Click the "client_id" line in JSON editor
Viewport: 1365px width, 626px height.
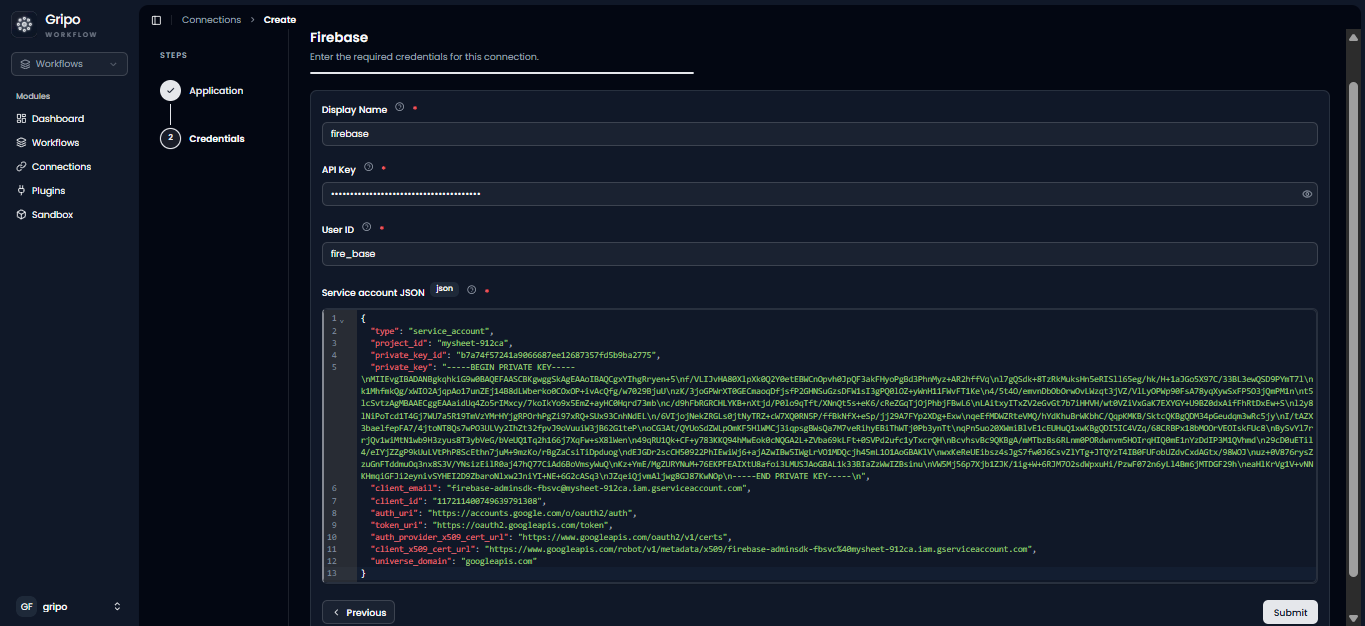tap(458, 500)
